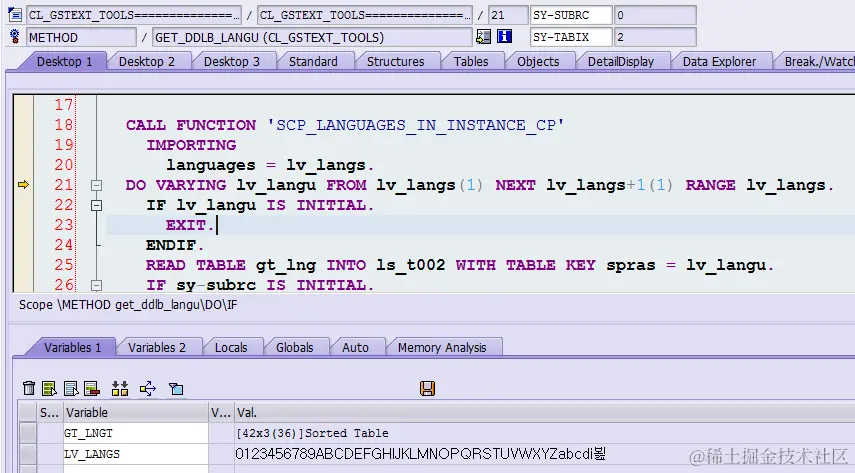Collapse the IF block at line 22
Image resolution: width=855 pixels, height=473 pixels.
tap(97, 206)
